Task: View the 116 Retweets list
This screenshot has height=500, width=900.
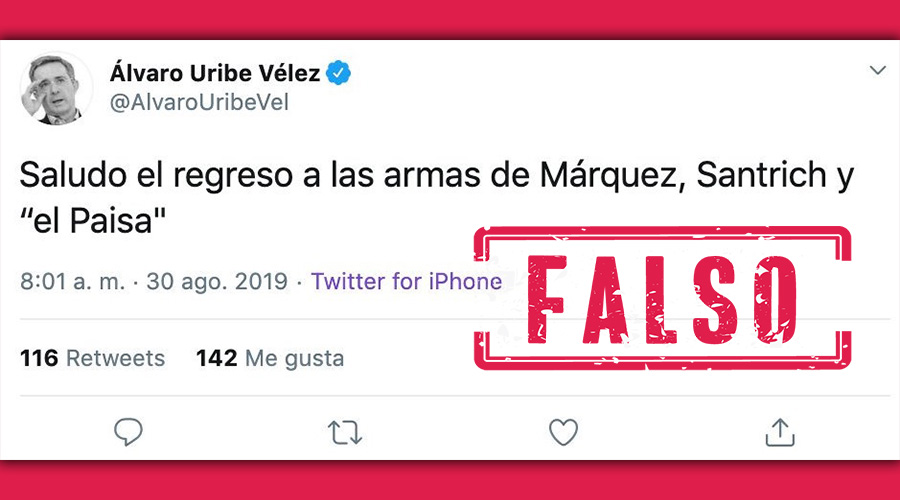Action: pos(92,358)
